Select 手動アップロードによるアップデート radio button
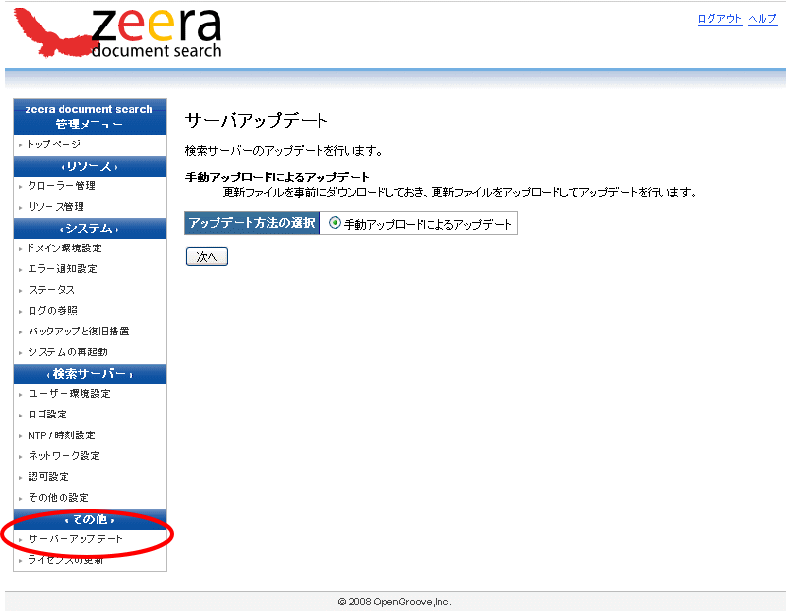 point(334,223)
